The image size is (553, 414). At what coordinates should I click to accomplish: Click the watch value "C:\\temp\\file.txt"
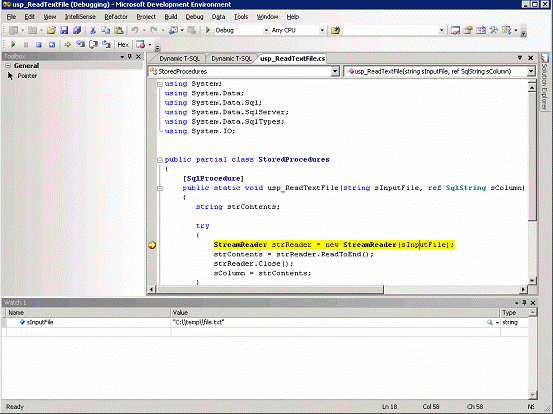pyautogui.click(x=198, y=322)
